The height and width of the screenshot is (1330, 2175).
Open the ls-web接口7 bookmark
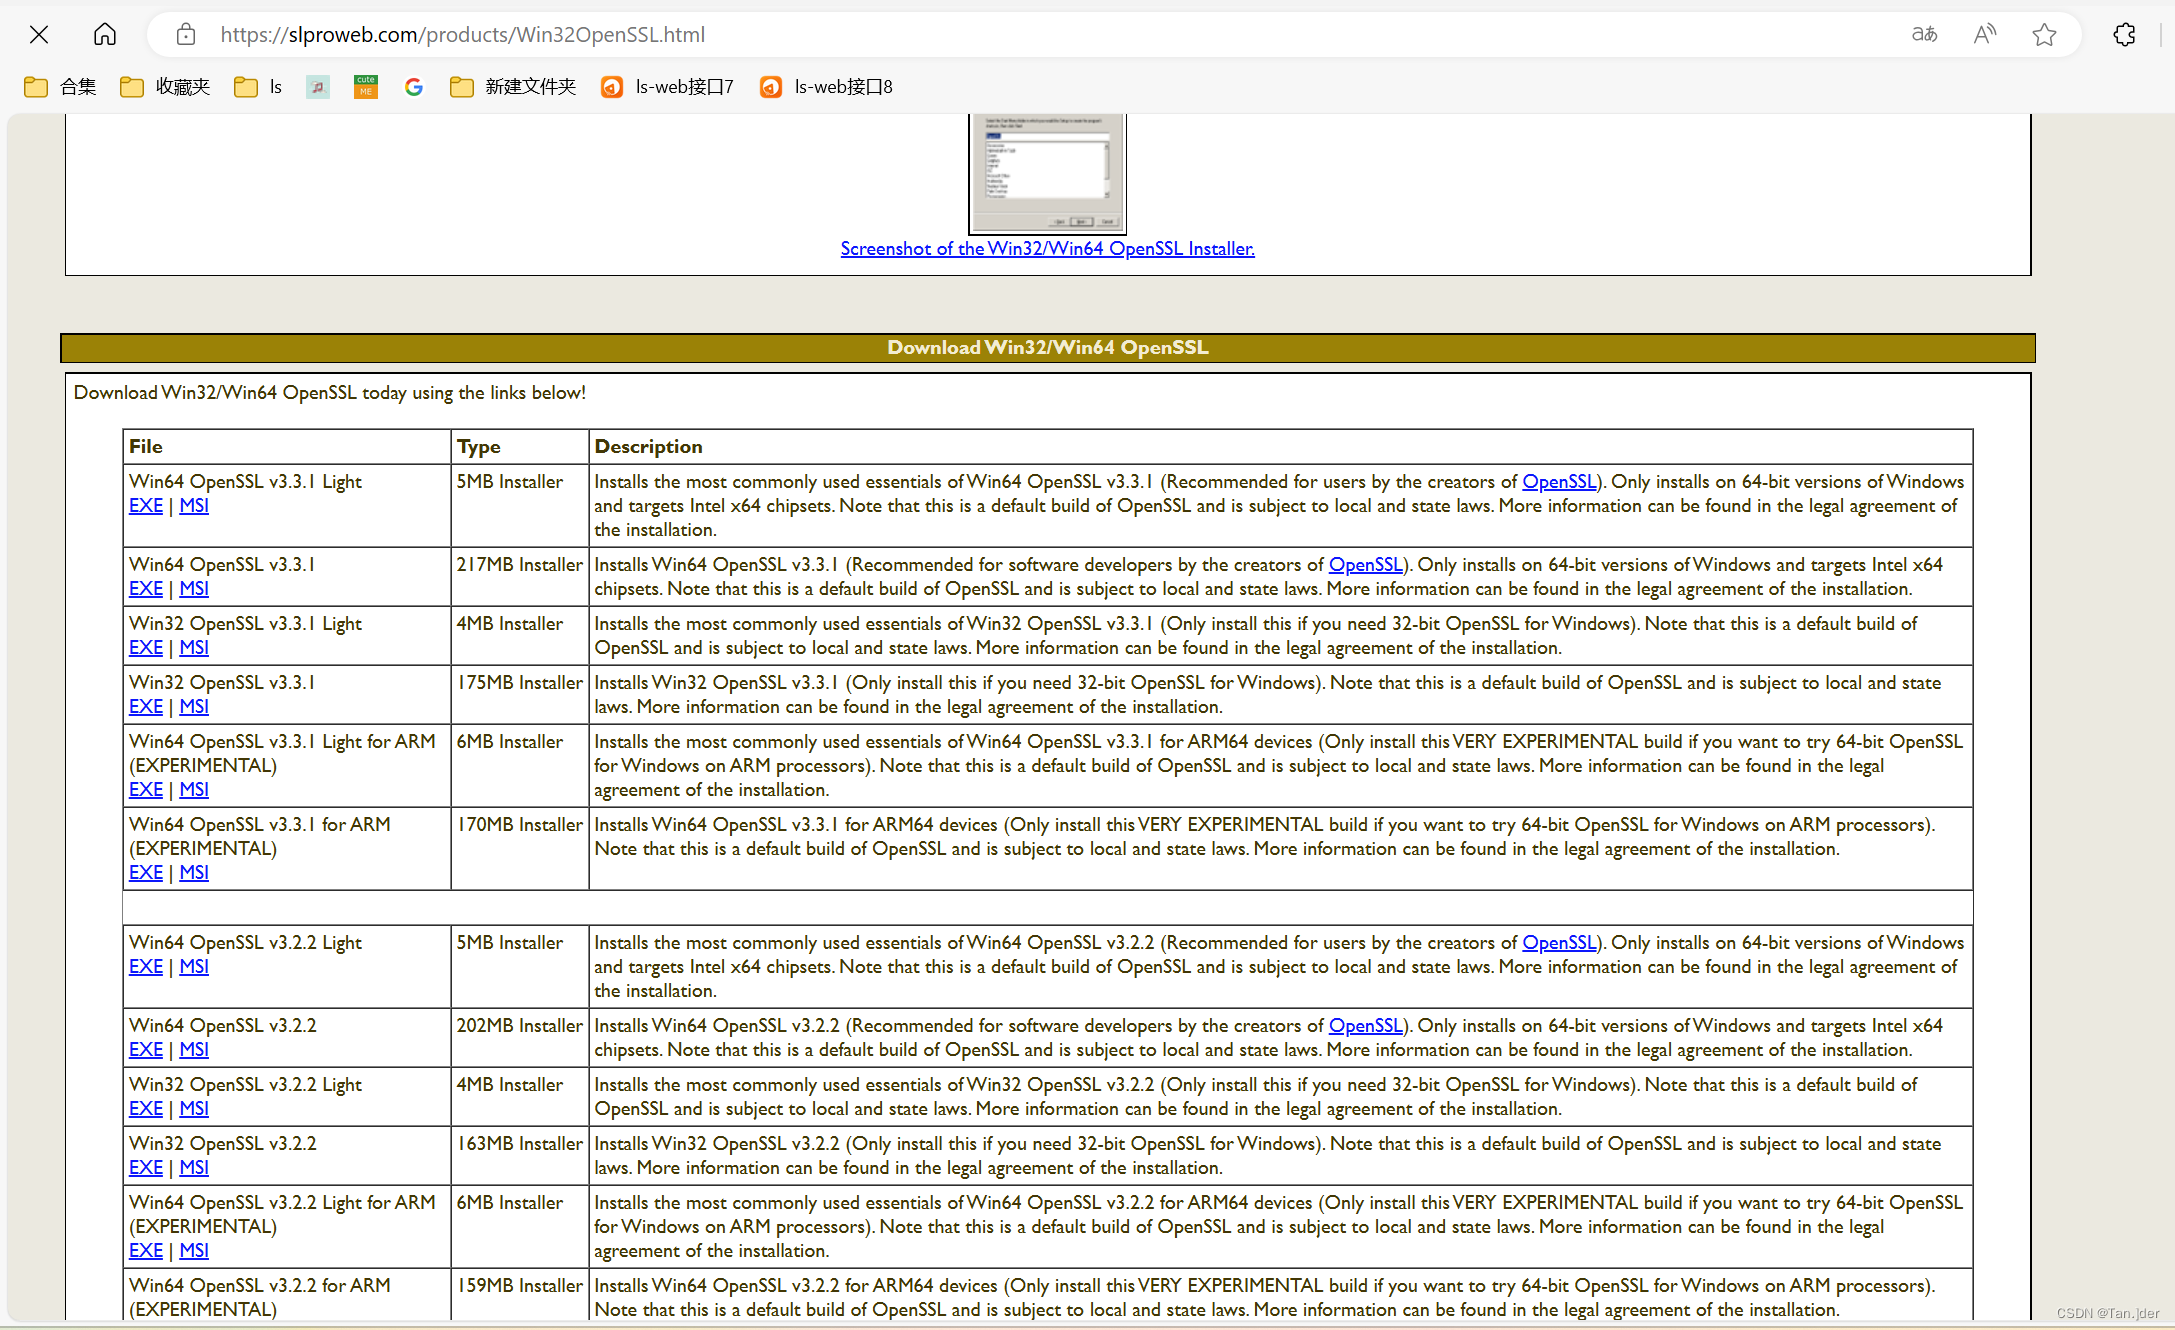(668, 87)
